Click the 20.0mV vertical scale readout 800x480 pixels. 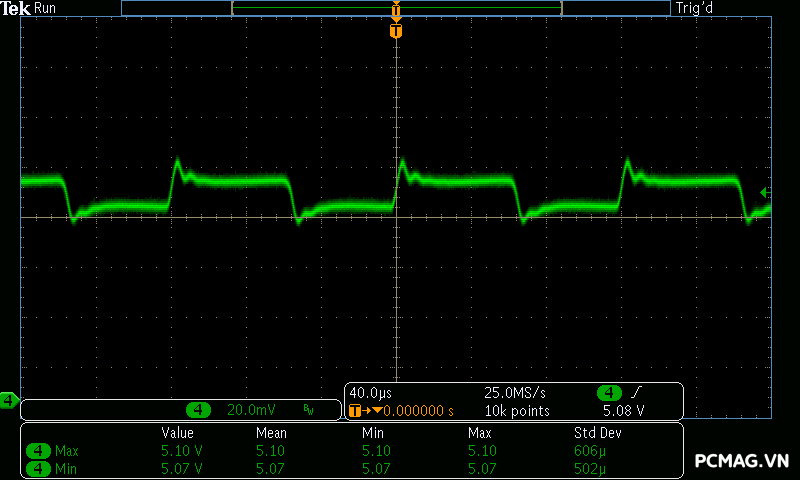click(250, 410)
